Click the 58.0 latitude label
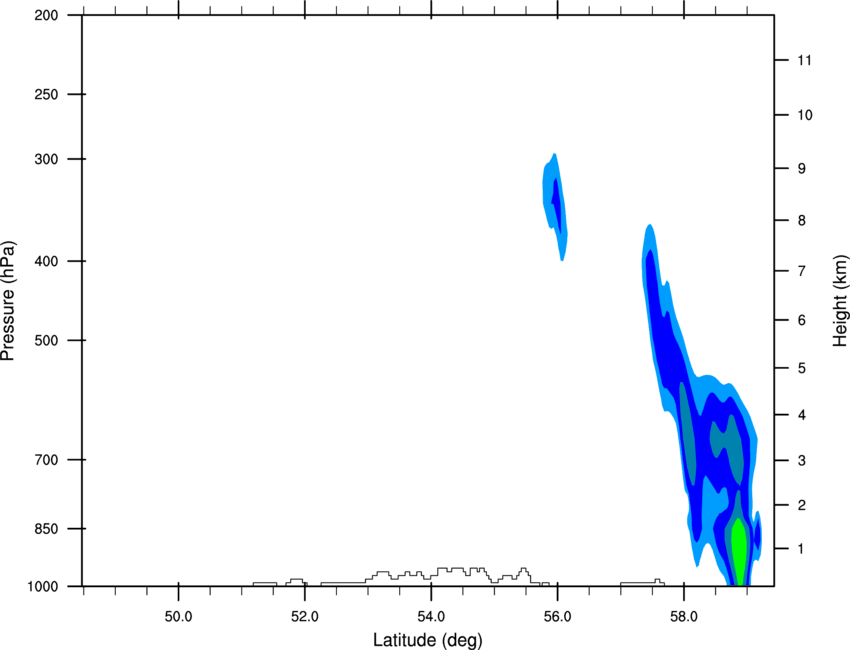Viewport: 850px width, 650px height. click(x=684, y=616)
